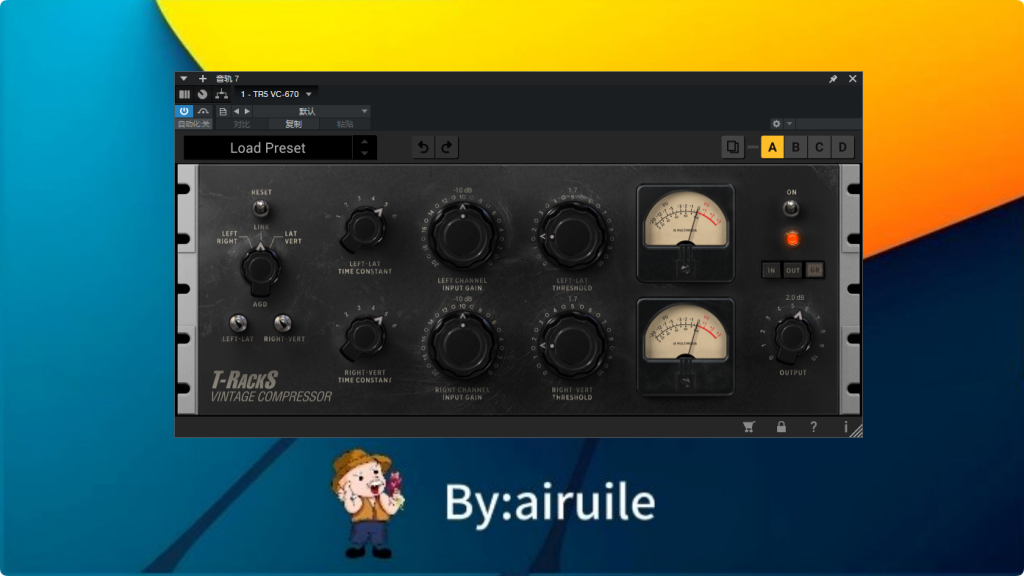Set meter mode to GR

pyautogui.click(x=814, y=270)
